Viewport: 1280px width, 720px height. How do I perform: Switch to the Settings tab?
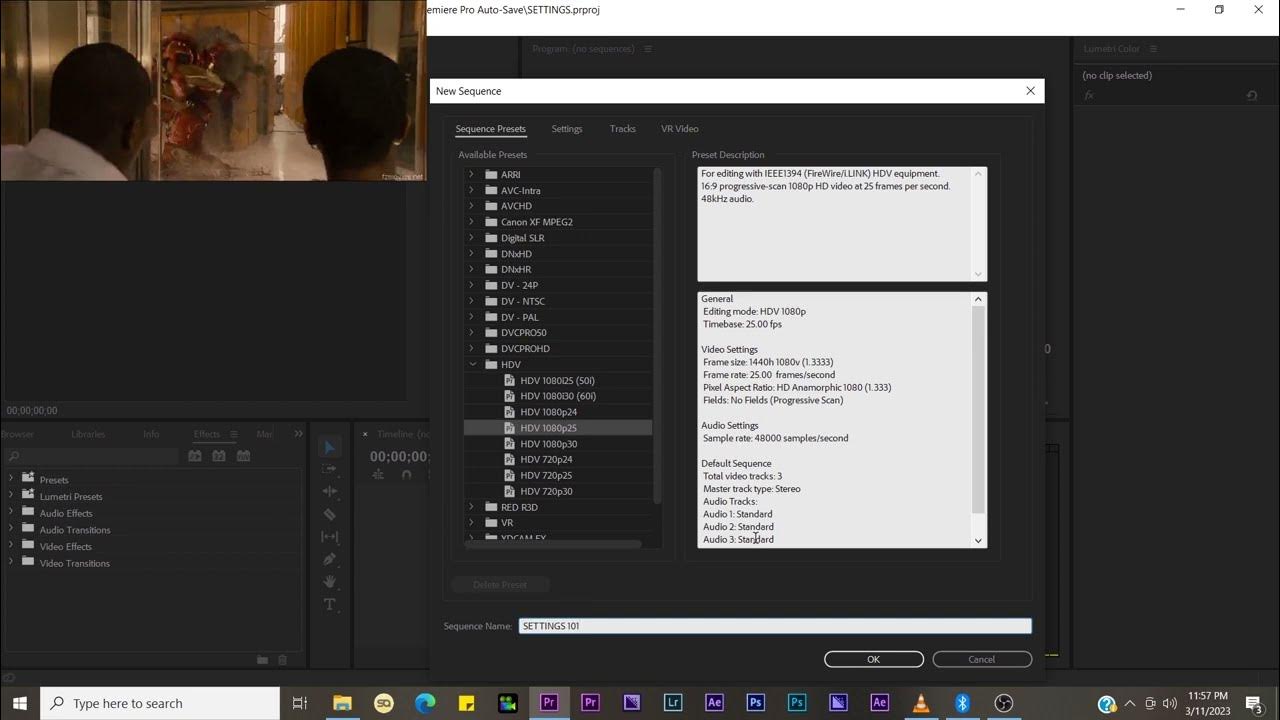567,129
